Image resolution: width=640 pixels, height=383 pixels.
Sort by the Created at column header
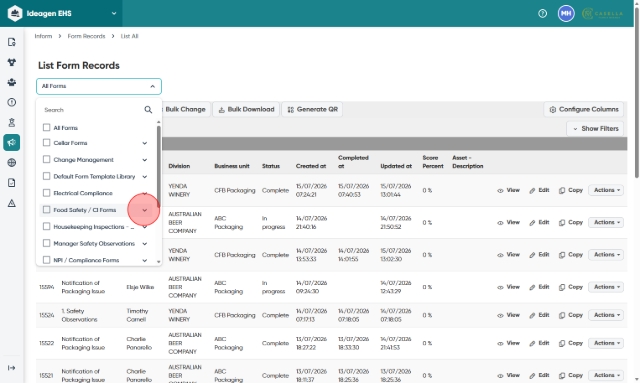click(x=311, y=166)
